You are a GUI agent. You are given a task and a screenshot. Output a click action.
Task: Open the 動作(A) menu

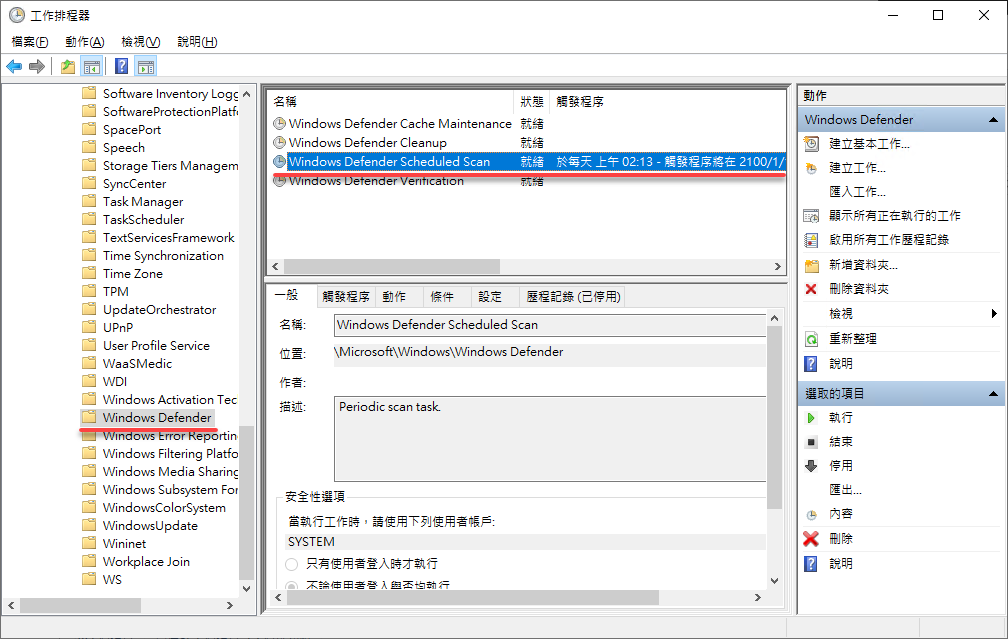click(x=85, y=42)
